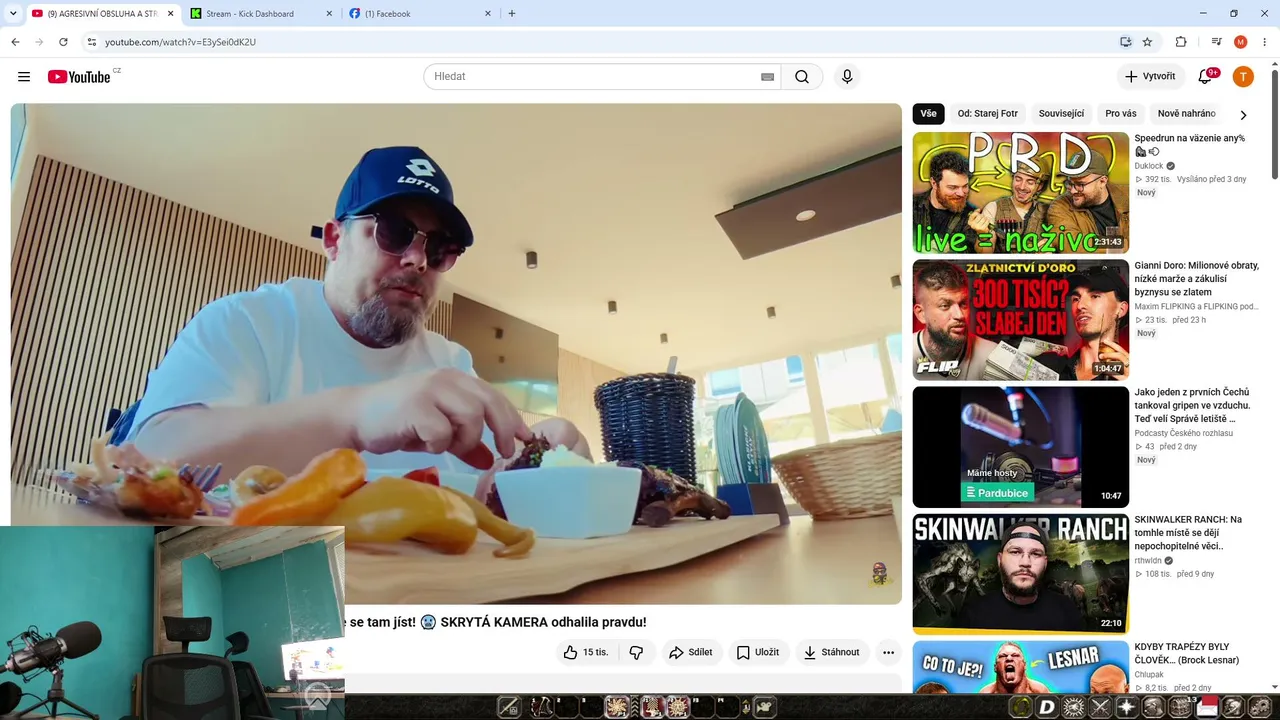1280x720 pixels.
Task: Click the Vytvořit create button
Action: point(1150,77)
